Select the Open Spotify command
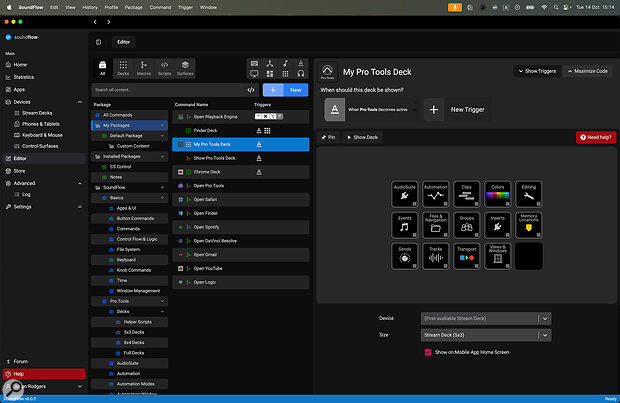This screenshot has width=620, height=403. [x=241, y=227]
